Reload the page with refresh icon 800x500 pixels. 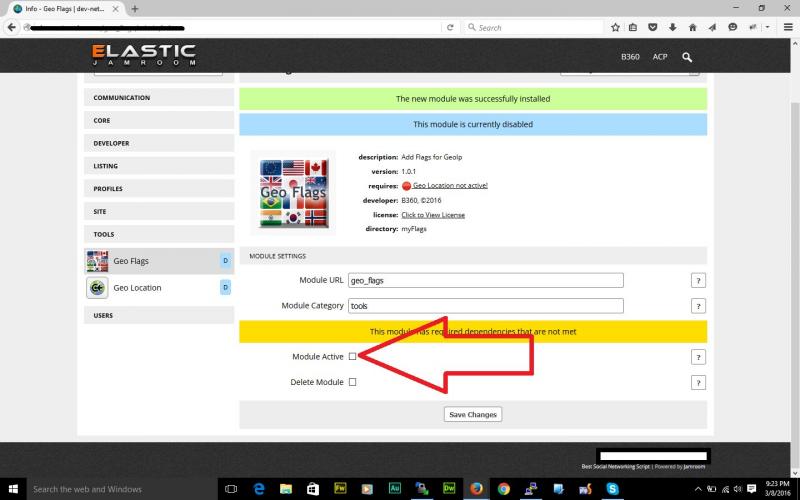click(x=450, y=28)
